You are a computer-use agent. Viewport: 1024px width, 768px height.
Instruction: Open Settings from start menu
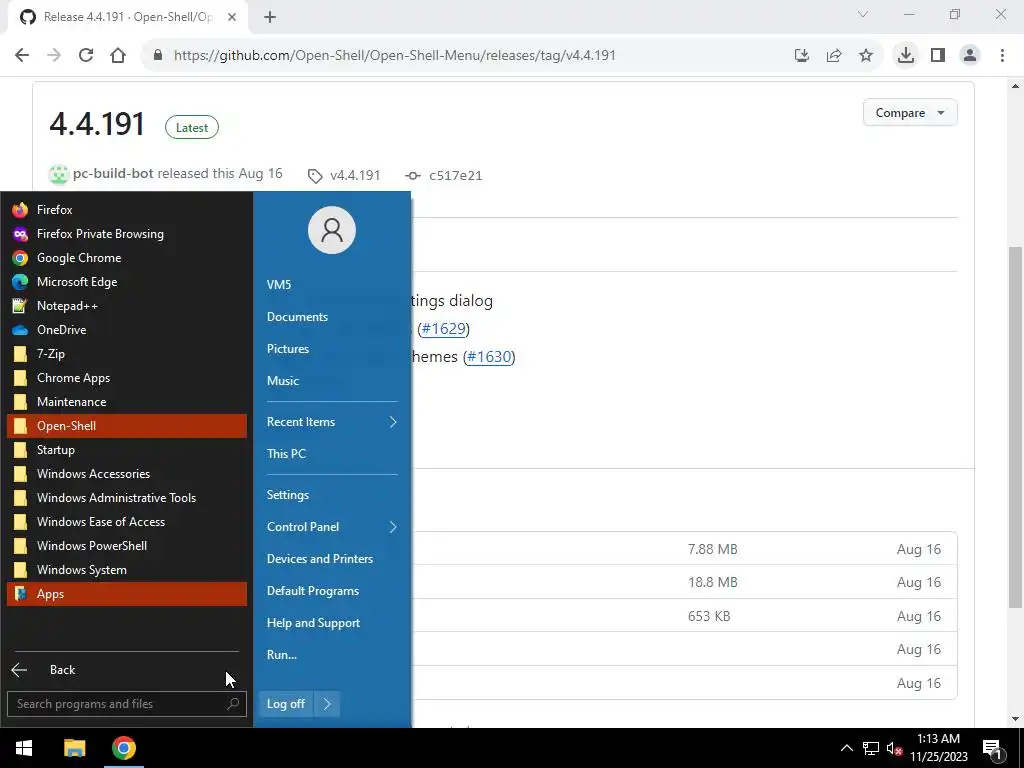click(x=332, y=495)
